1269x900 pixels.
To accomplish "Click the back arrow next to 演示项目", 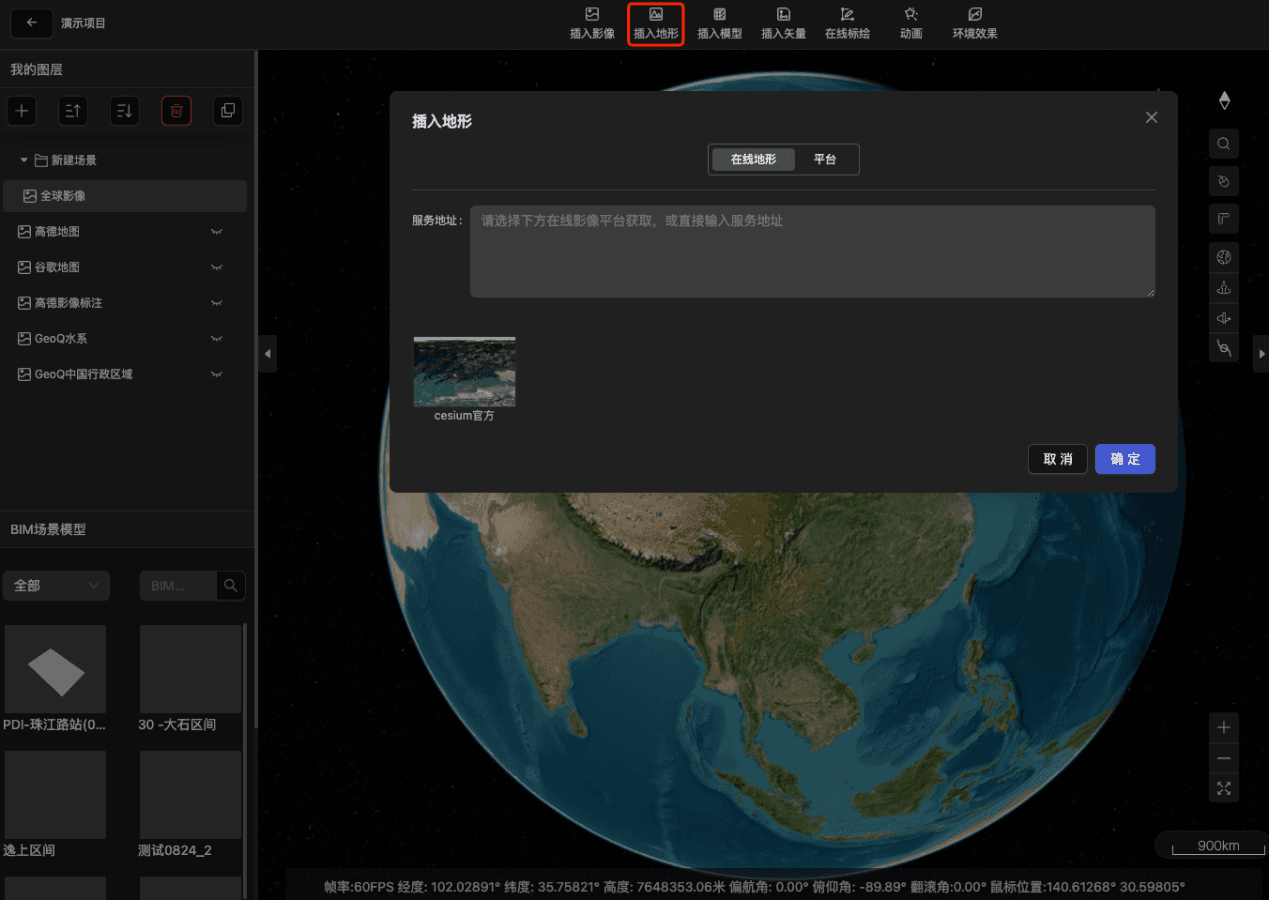I will 32,23.
